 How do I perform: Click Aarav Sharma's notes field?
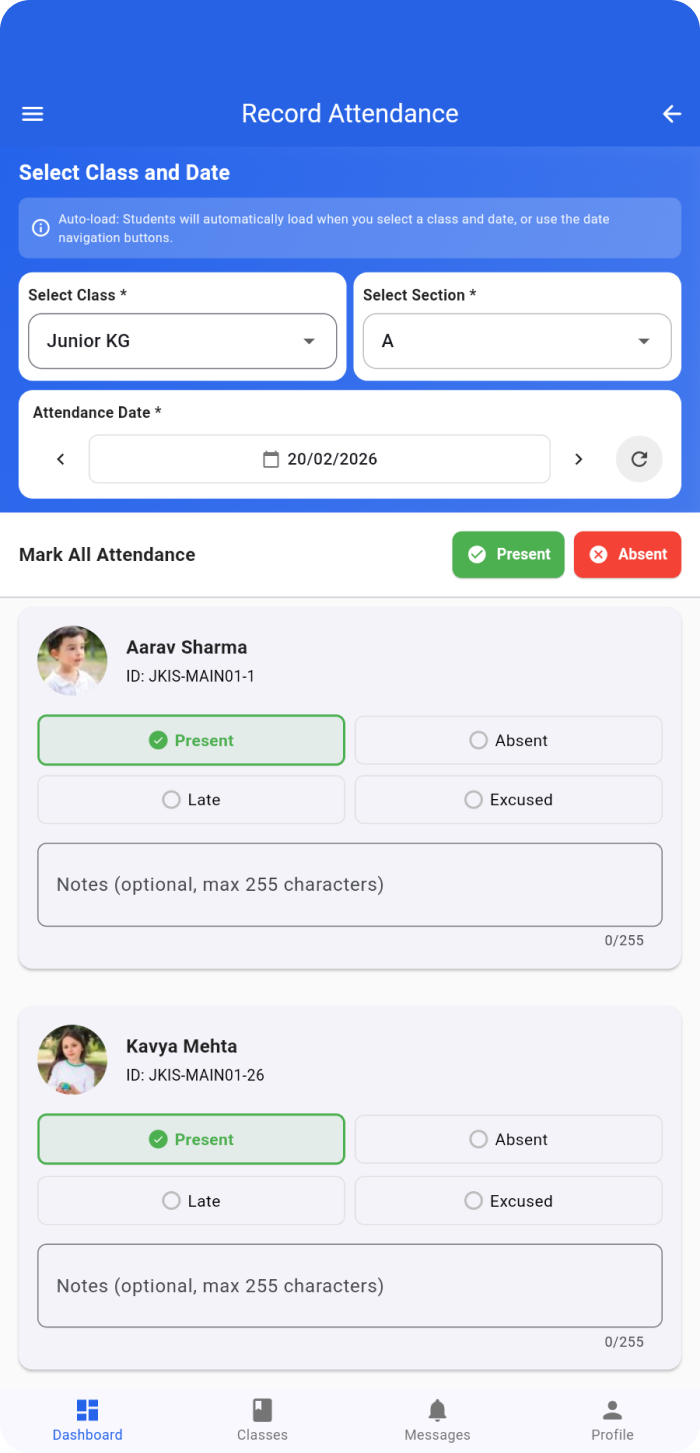tap(350, 885)
